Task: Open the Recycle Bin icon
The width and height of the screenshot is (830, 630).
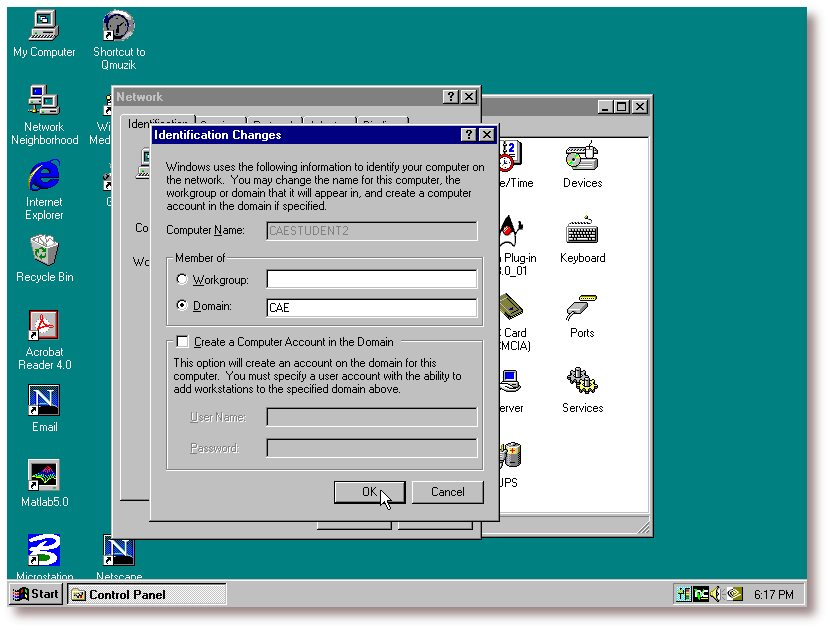Action: (x=43, y=252)
